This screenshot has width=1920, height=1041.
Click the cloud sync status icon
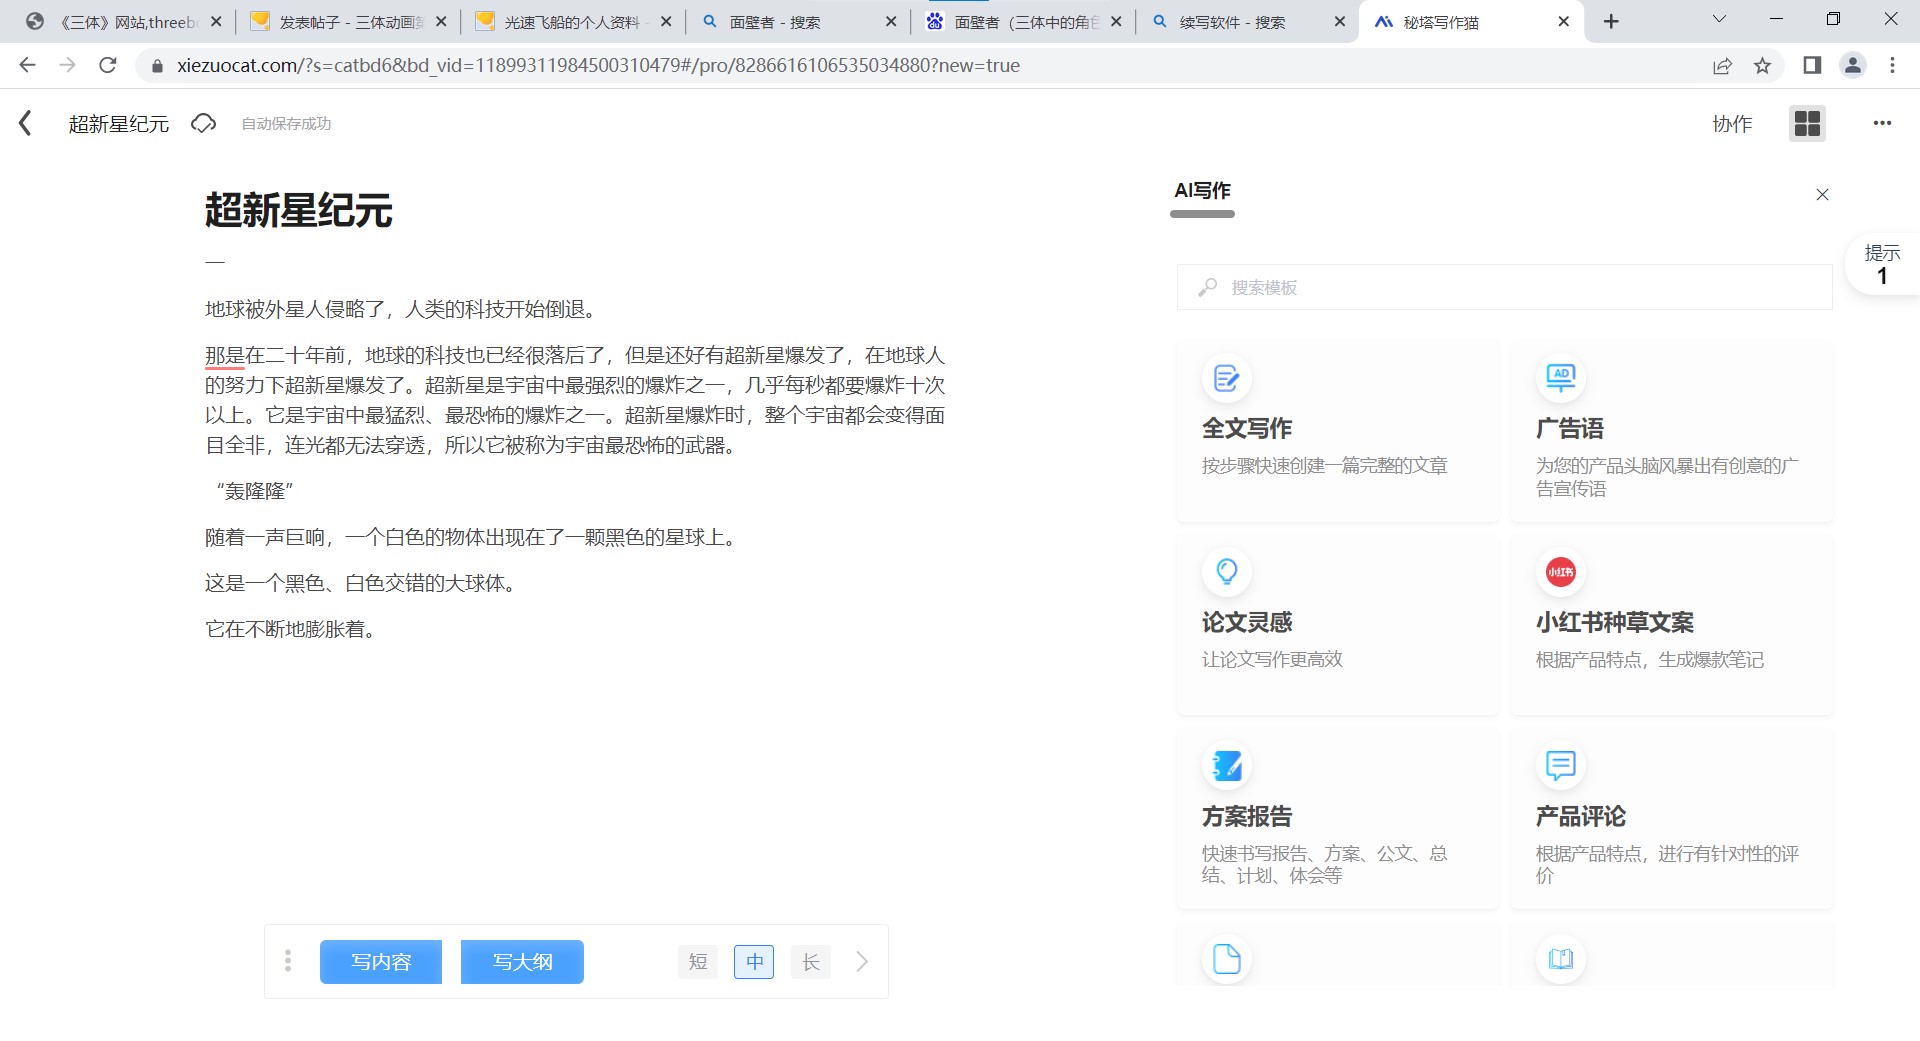[x=204, y=123]
